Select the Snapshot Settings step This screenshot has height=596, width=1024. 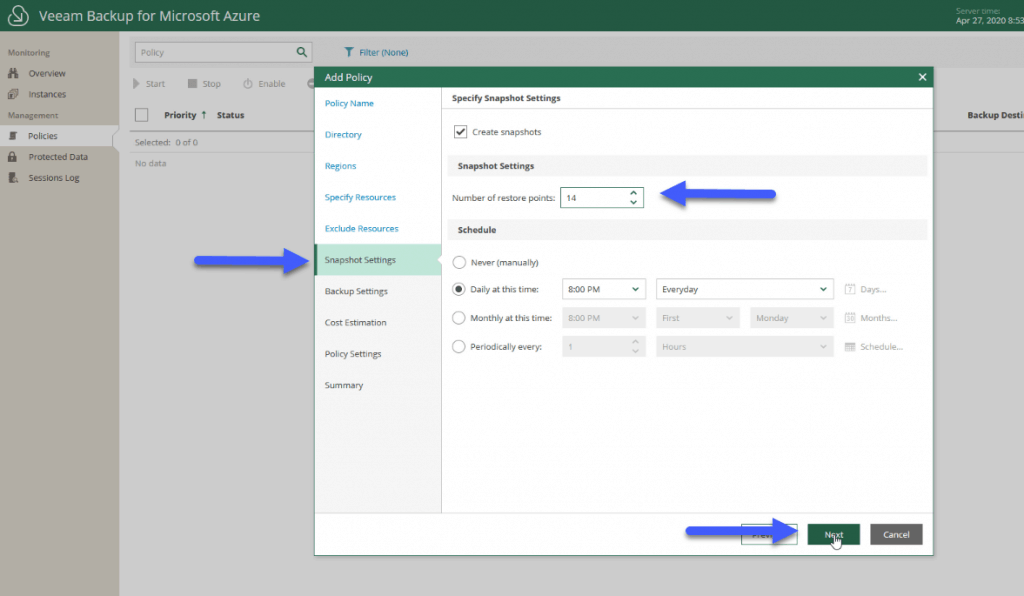[x=378, y=260]
